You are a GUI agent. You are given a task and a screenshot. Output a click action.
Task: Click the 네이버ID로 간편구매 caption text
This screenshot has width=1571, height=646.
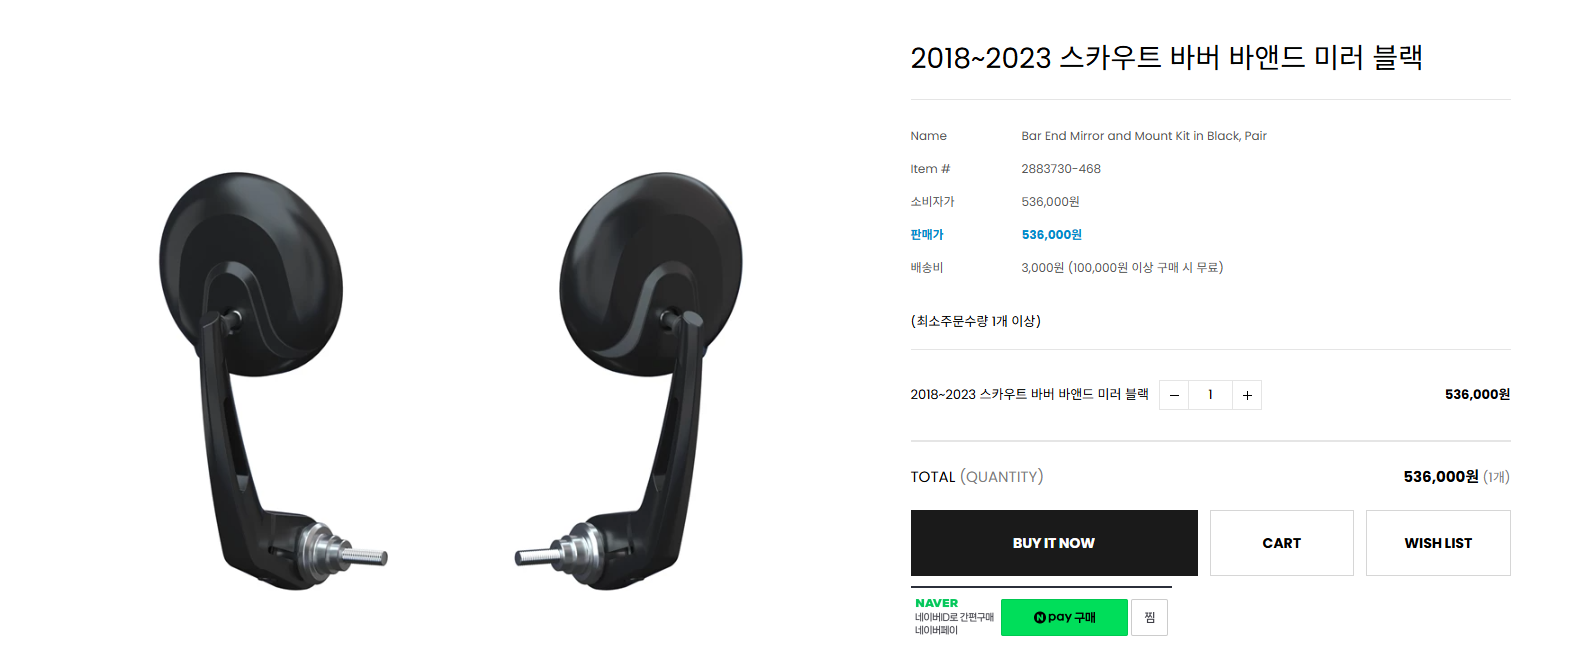coord(954,617)
